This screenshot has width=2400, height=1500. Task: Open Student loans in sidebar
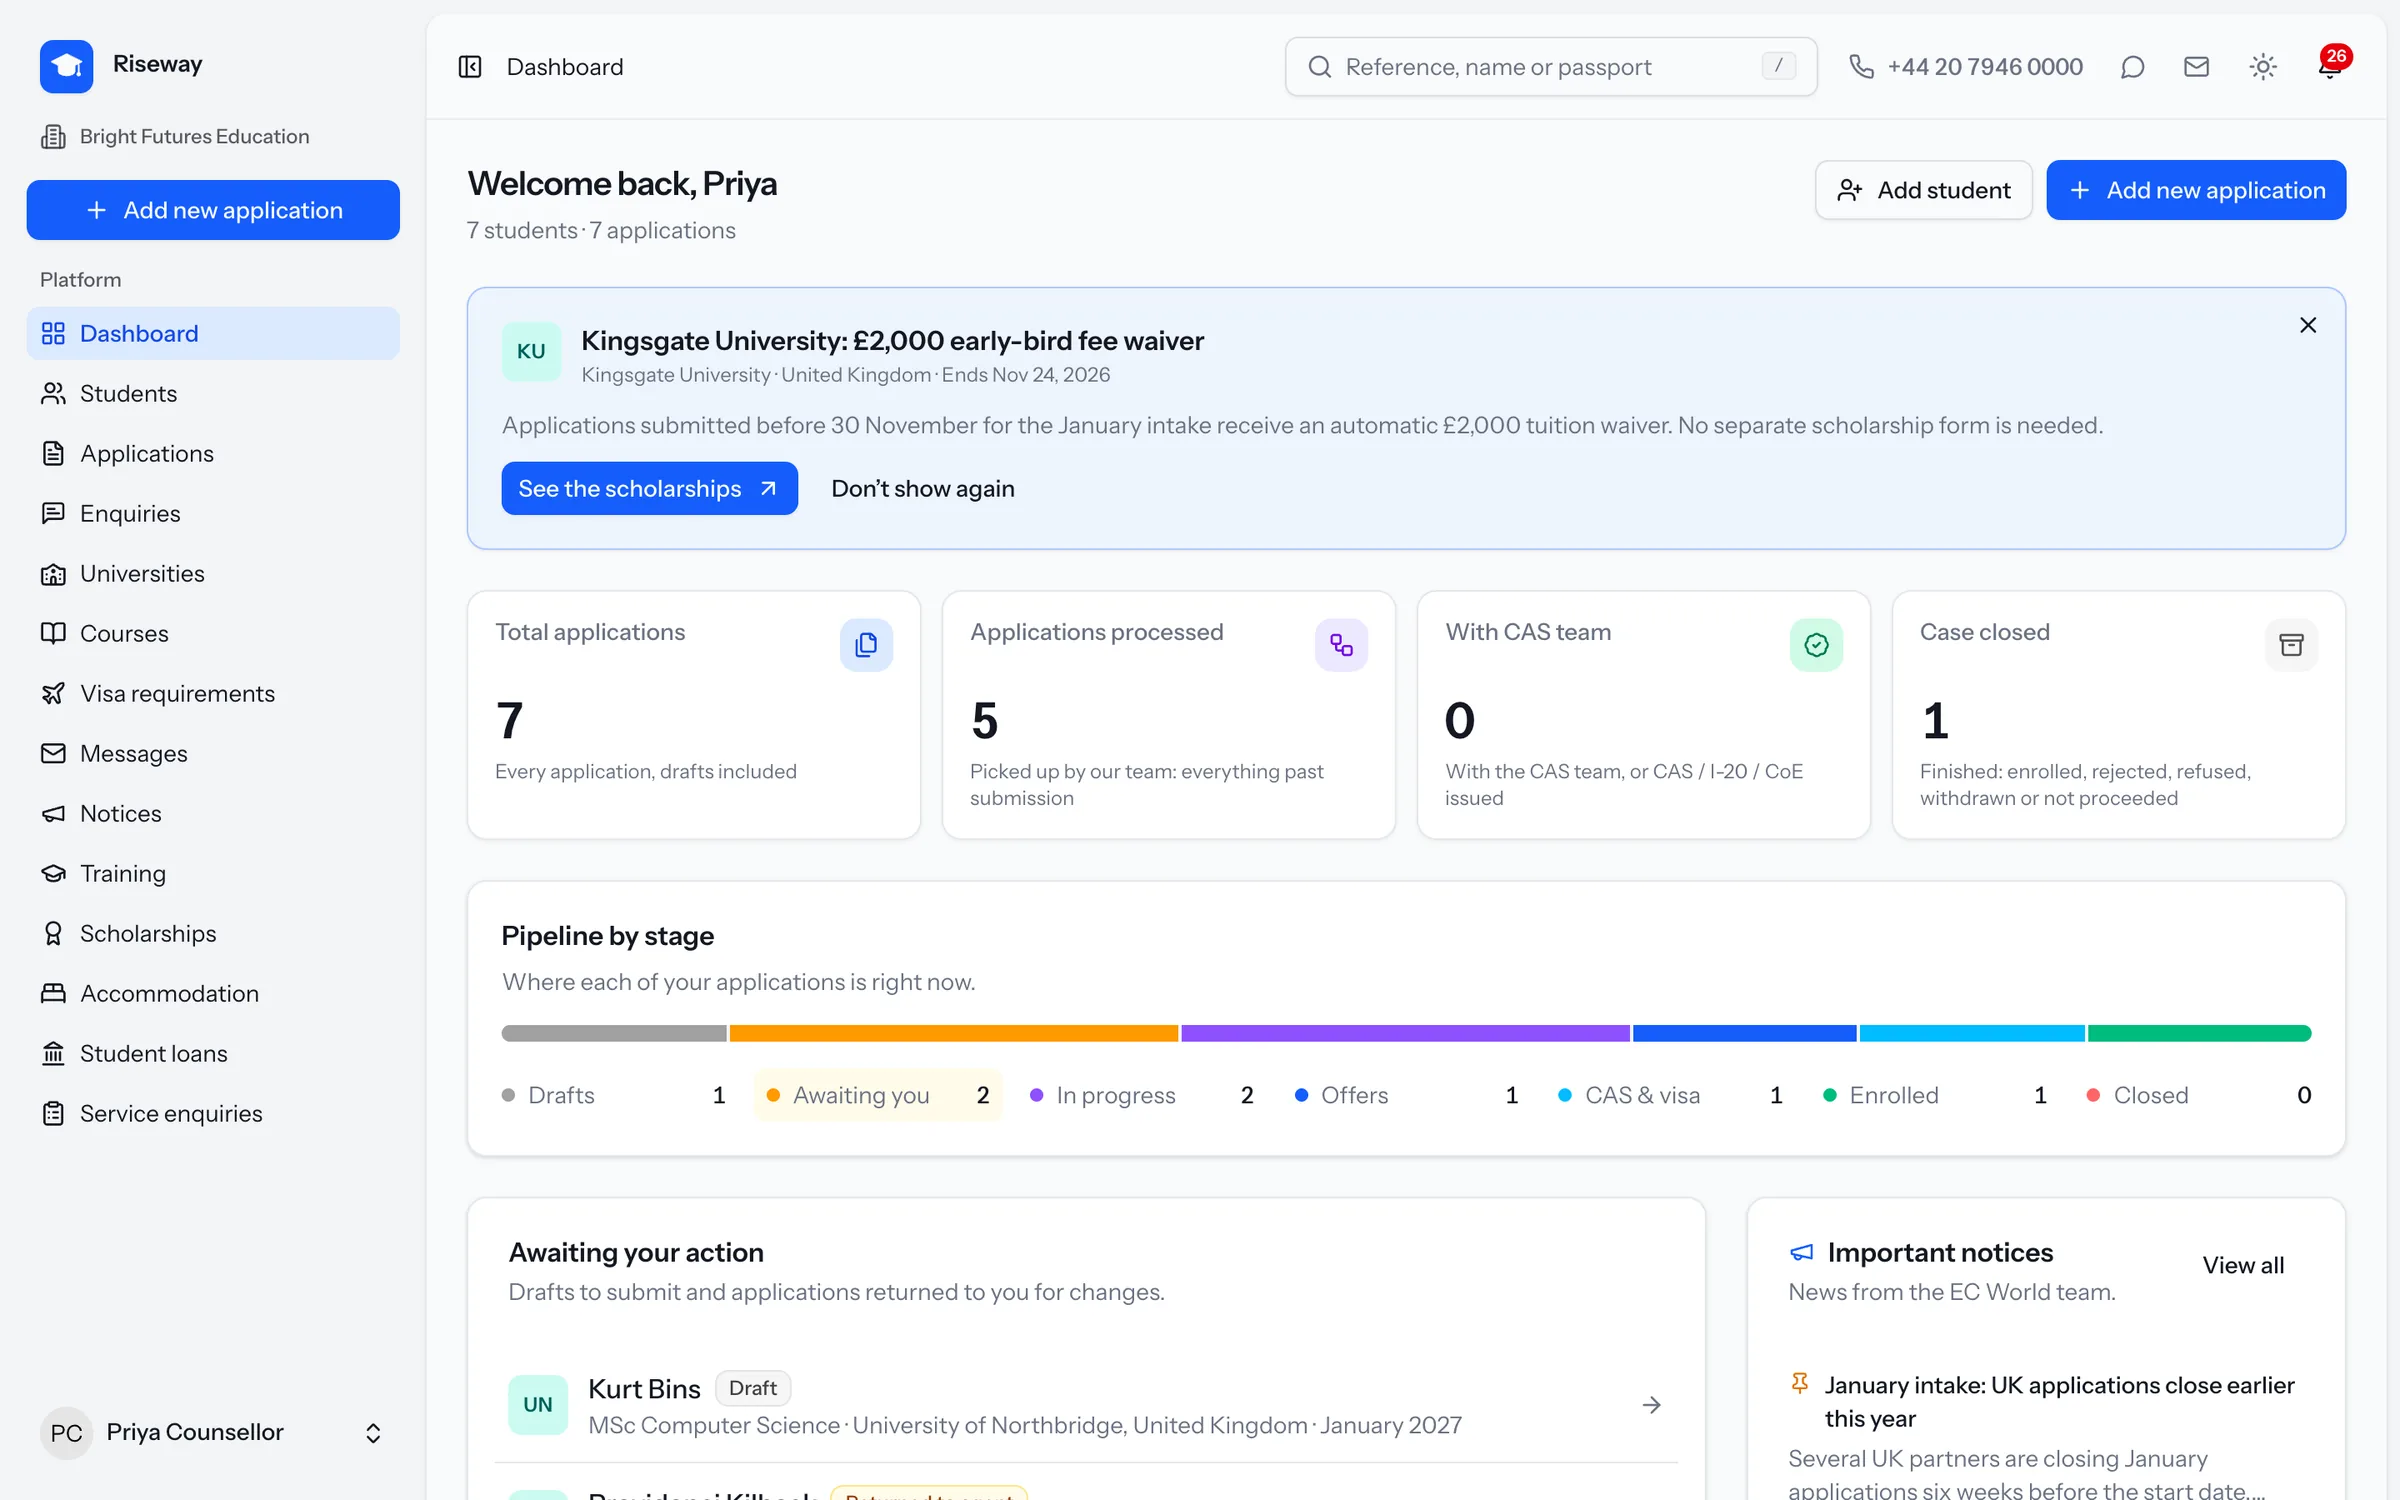pyautogui.click(x=213, y=1054)
